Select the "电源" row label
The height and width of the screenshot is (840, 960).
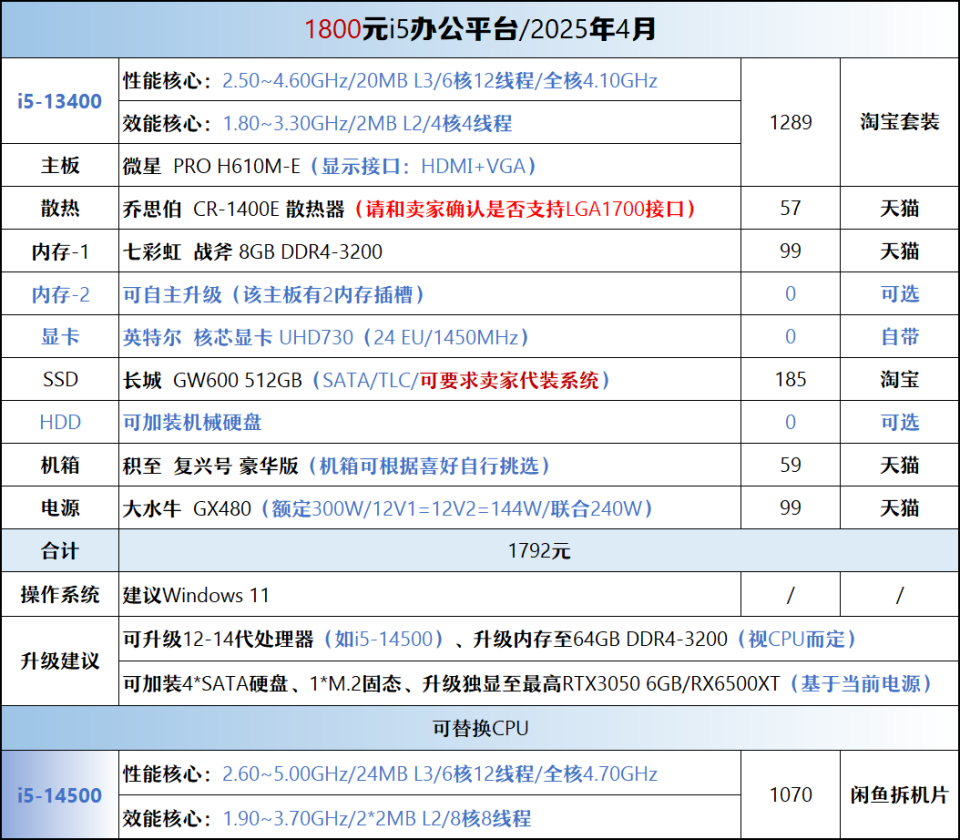coord(59,508)
